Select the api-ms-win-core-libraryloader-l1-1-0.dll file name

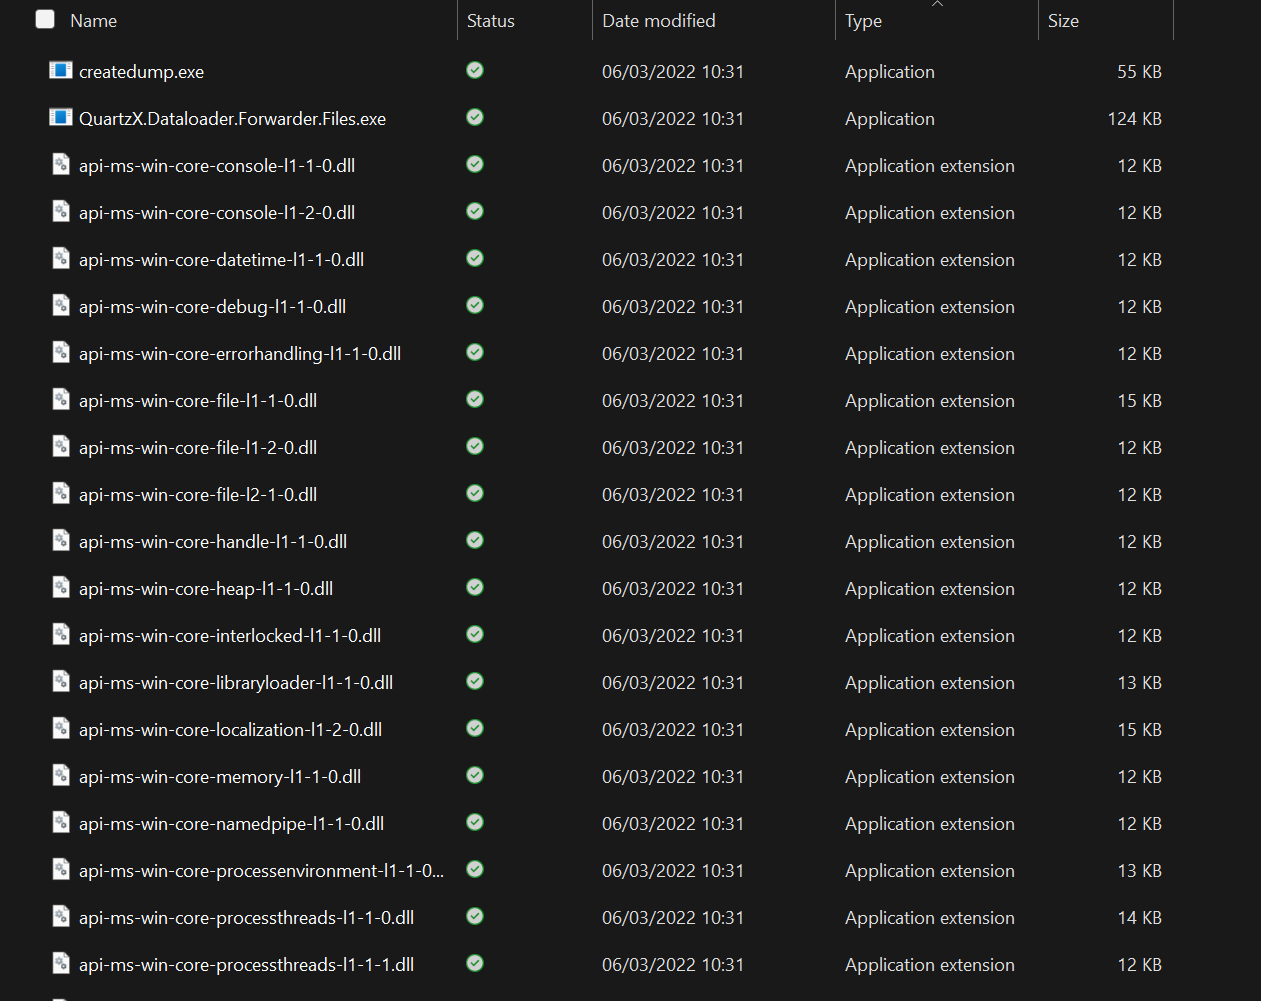click(236, 683)
